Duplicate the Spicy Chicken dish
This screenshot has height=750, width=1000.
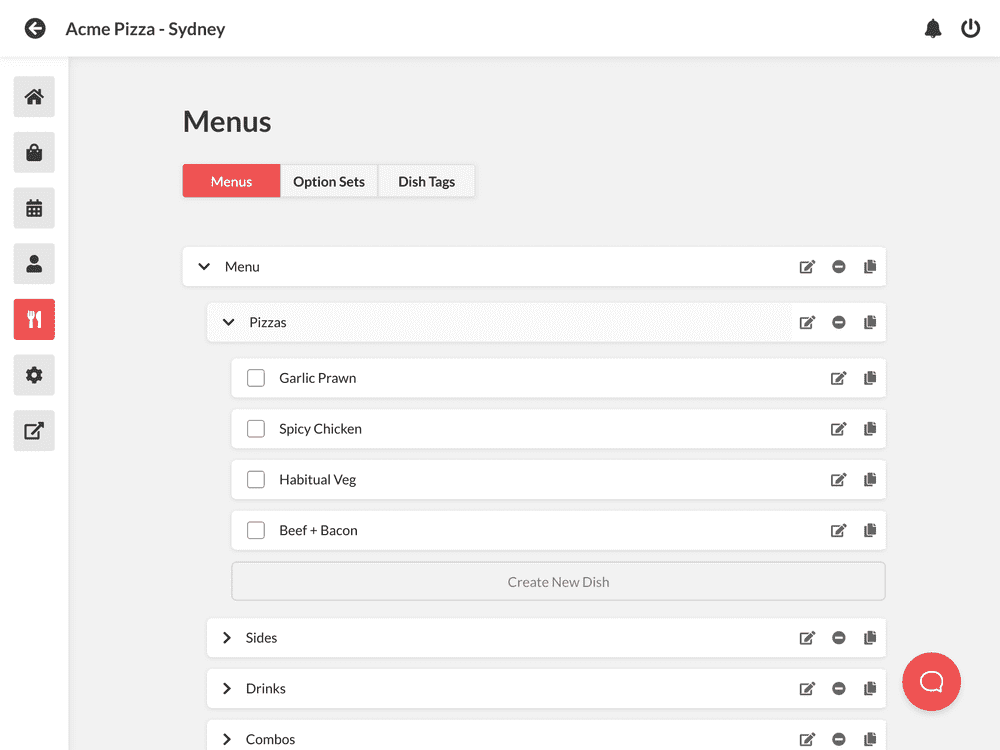tap(870, 429)
